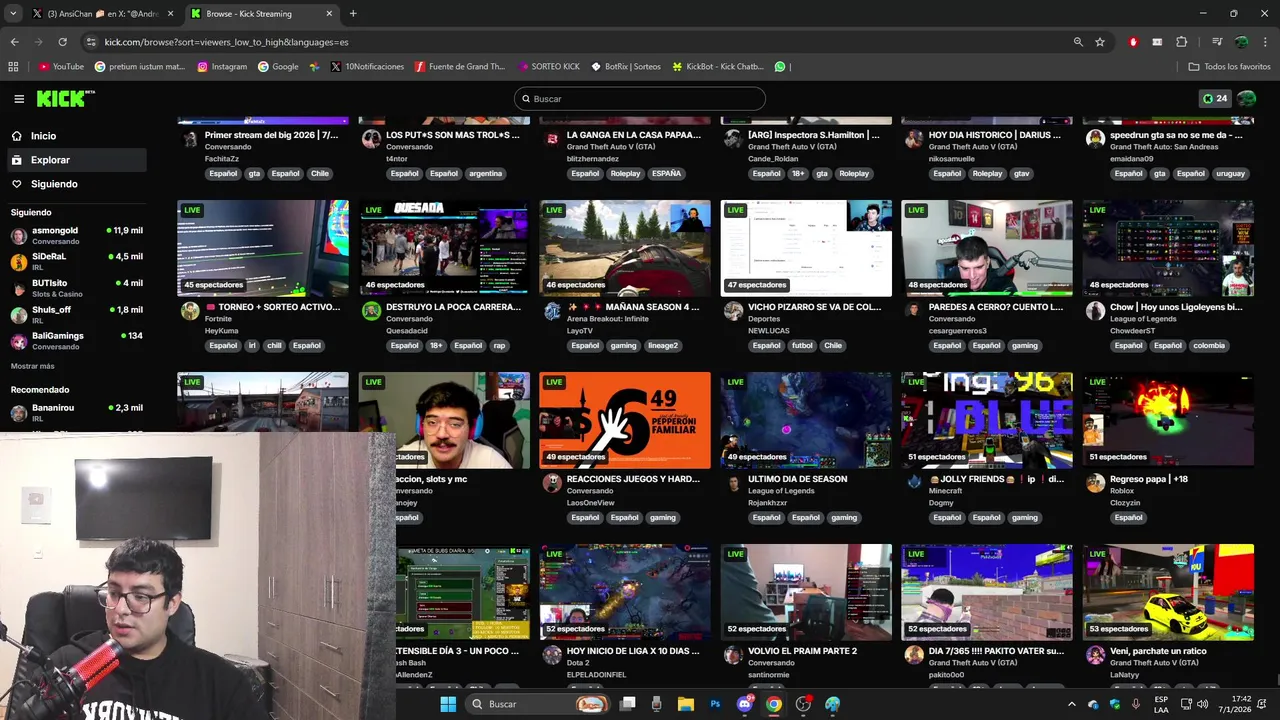
Task: Open Shuls_off channel in followed list
Action: (x=77, y=315)
